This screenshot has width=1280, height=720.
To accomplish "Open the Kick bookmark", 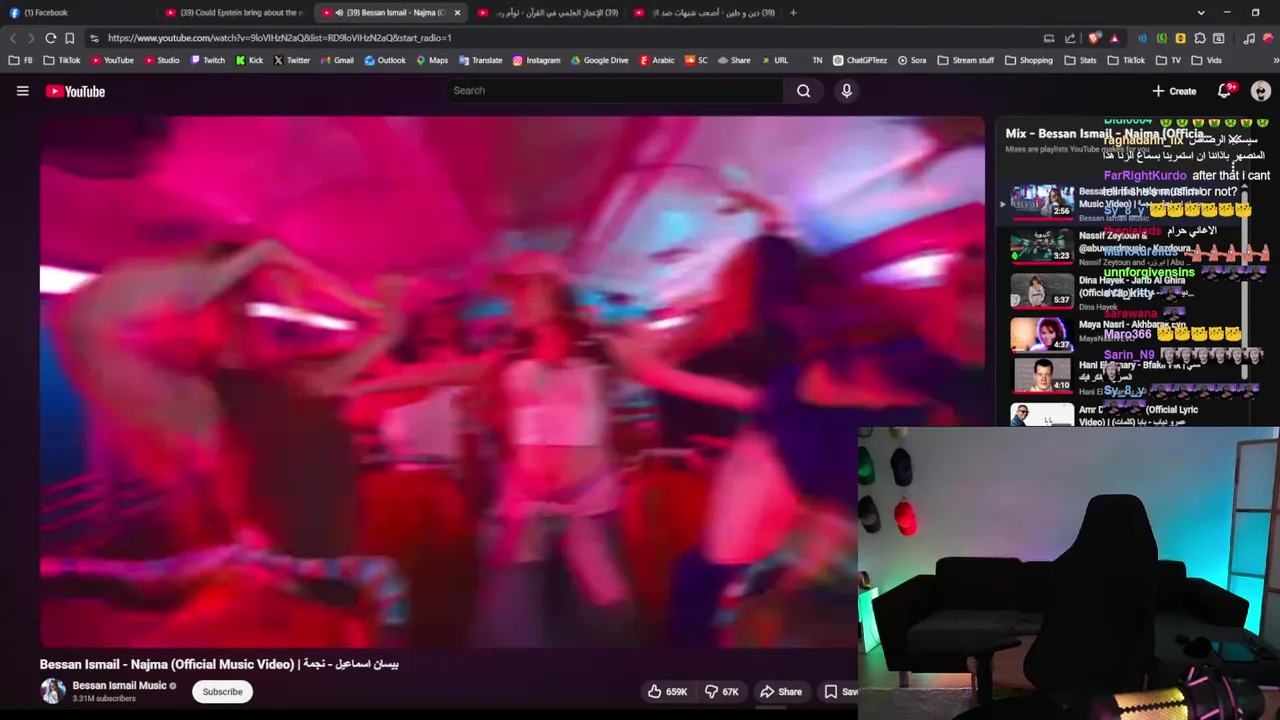I will (x=249, y=60).
